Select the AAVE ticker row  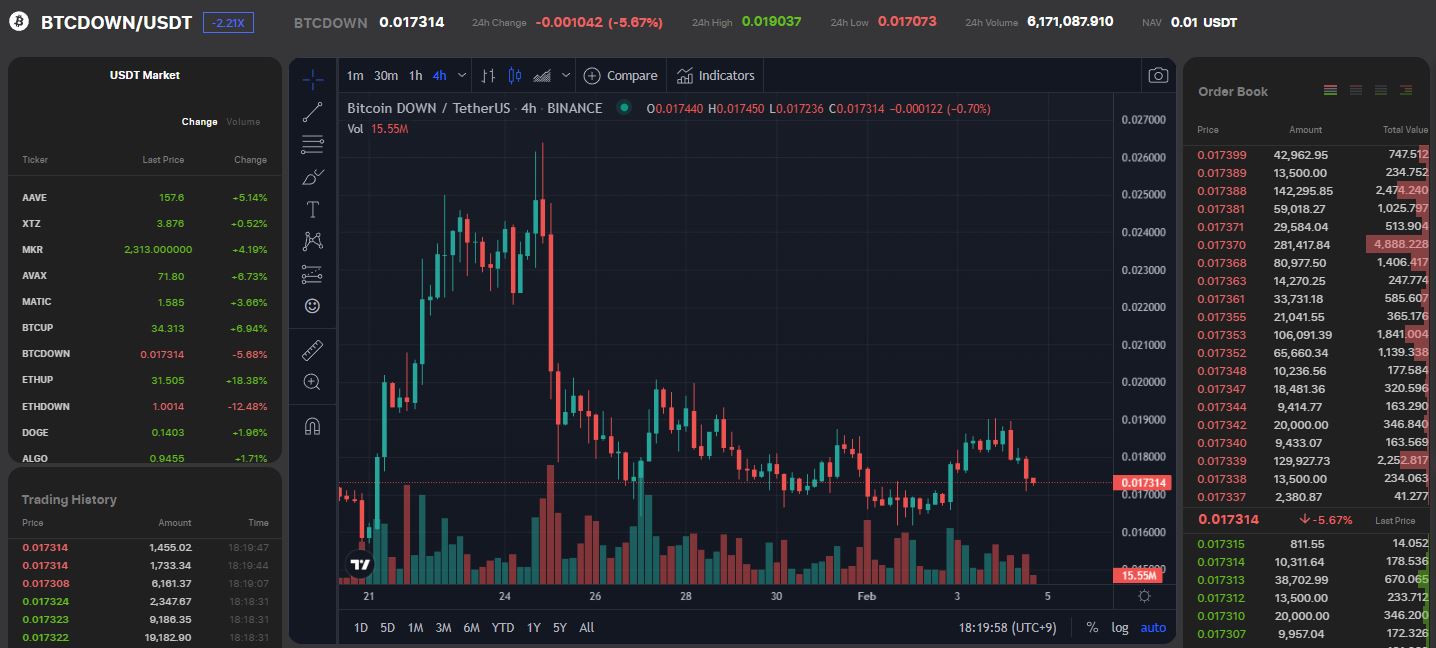144,198
